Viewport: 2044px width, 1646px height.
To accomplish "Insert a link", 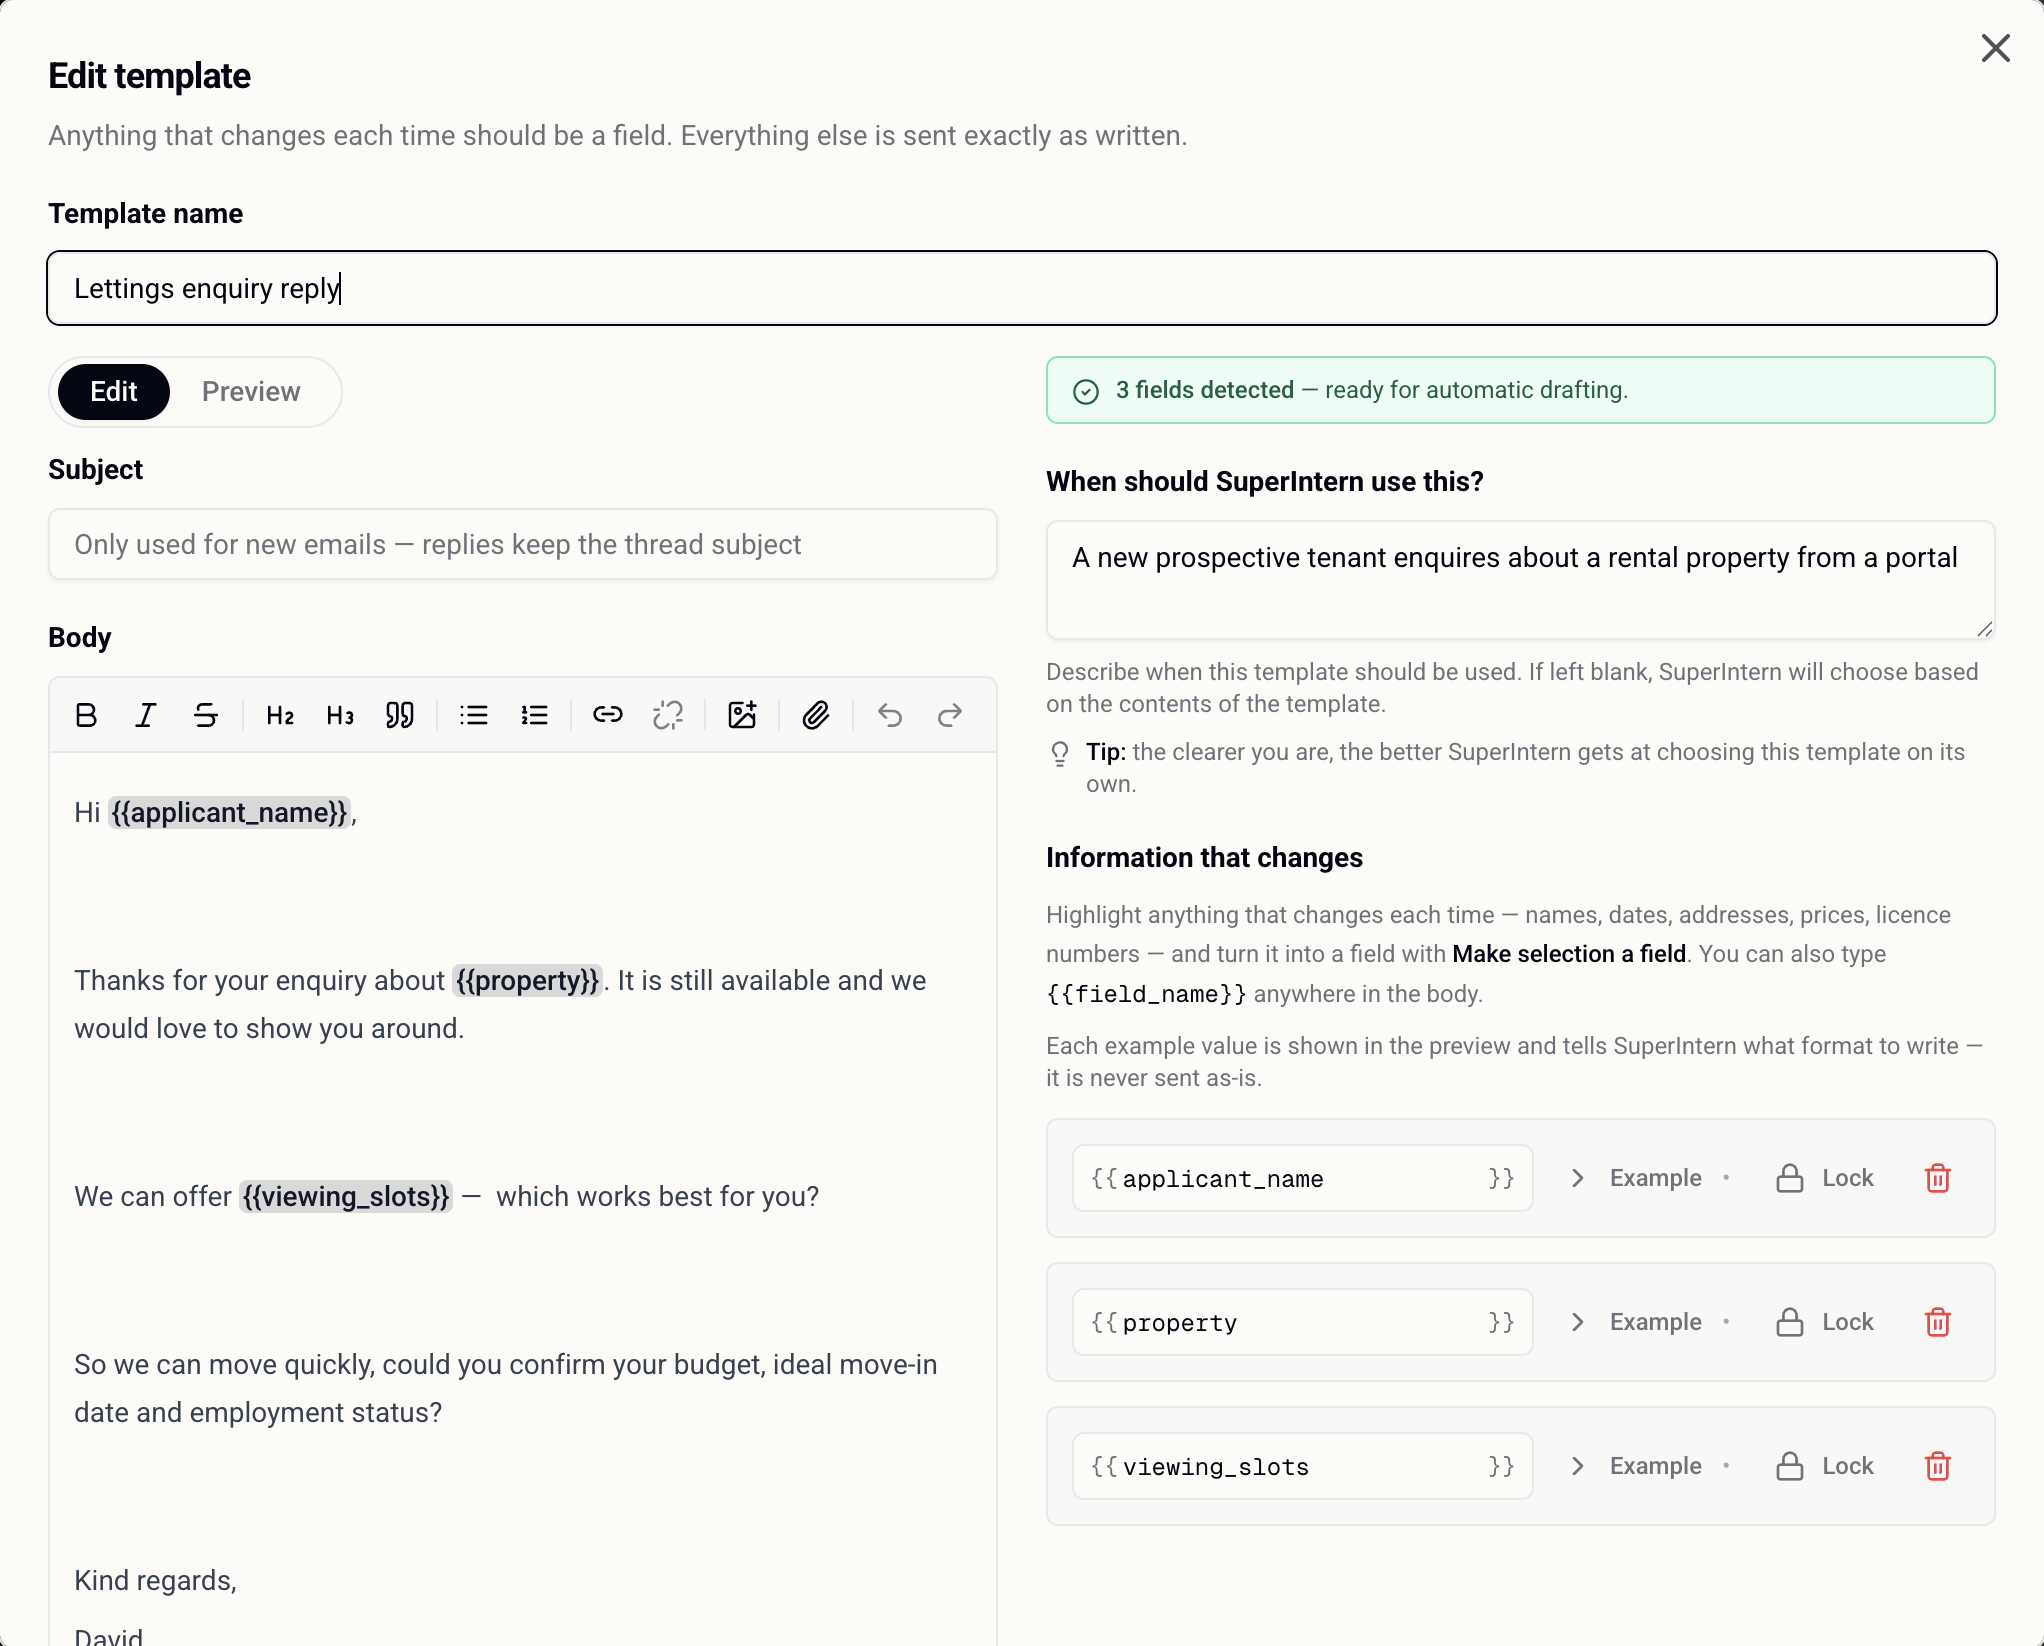I will [608, 715].
